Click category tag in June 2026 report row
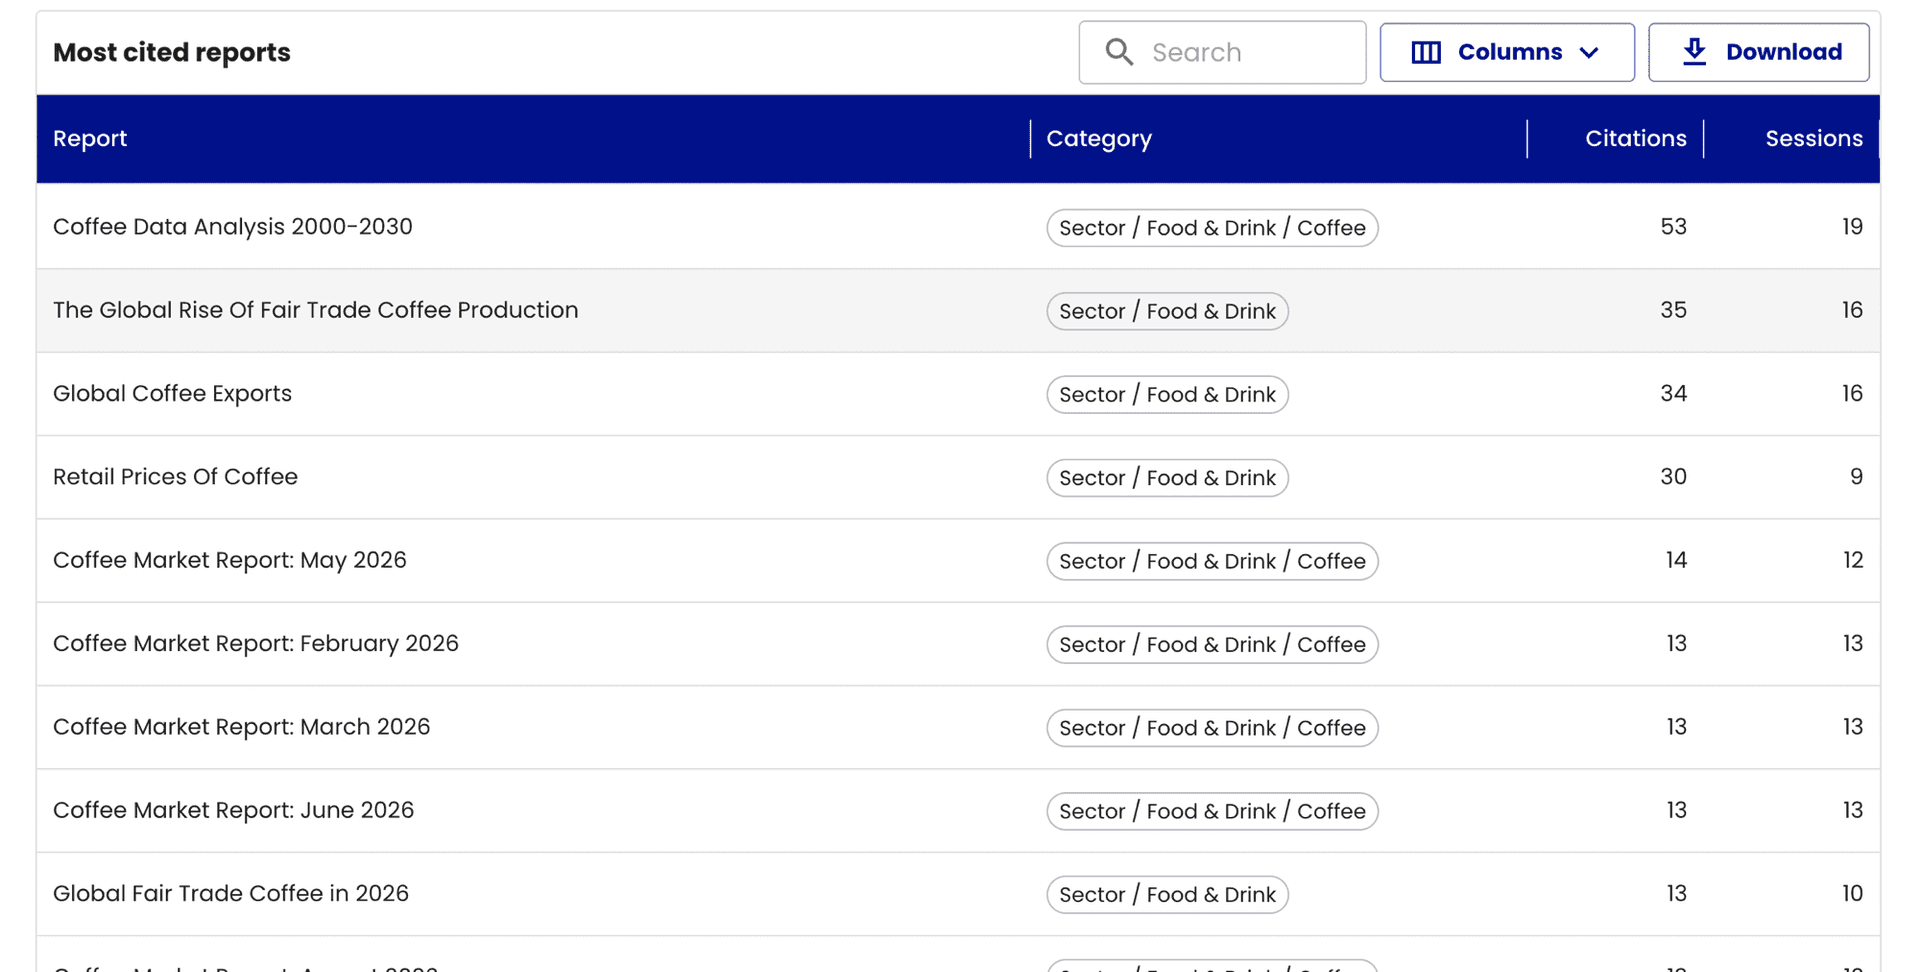 coord(1212,811)
